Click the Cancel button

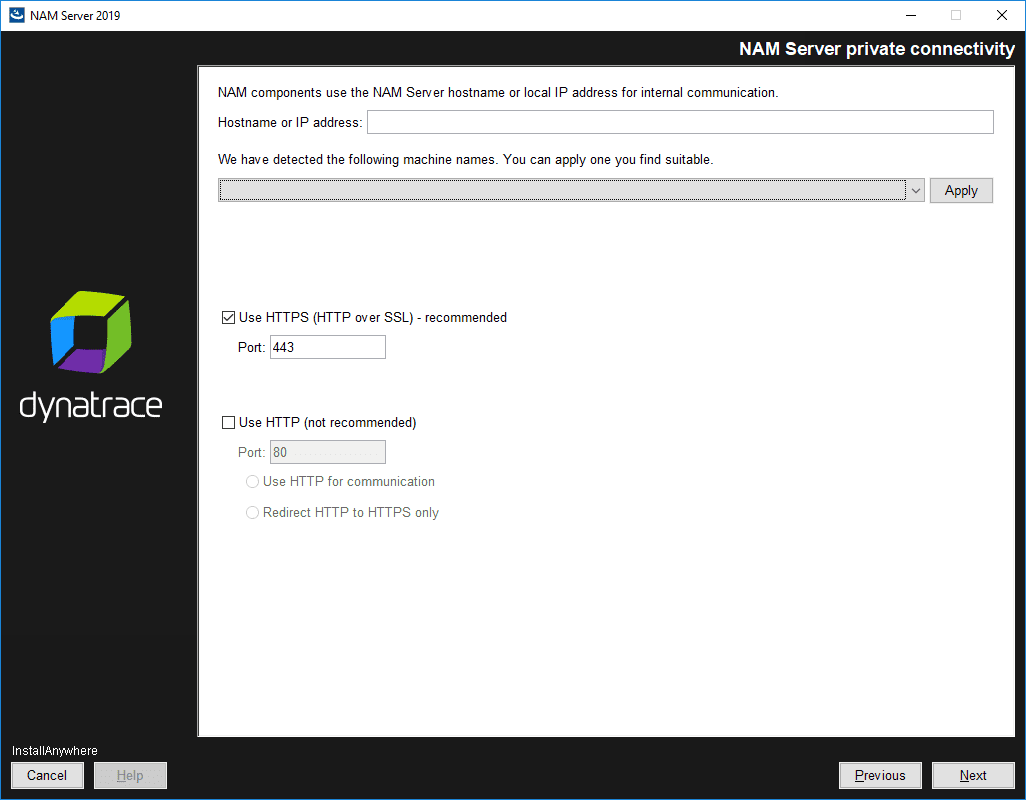point(47,775)
